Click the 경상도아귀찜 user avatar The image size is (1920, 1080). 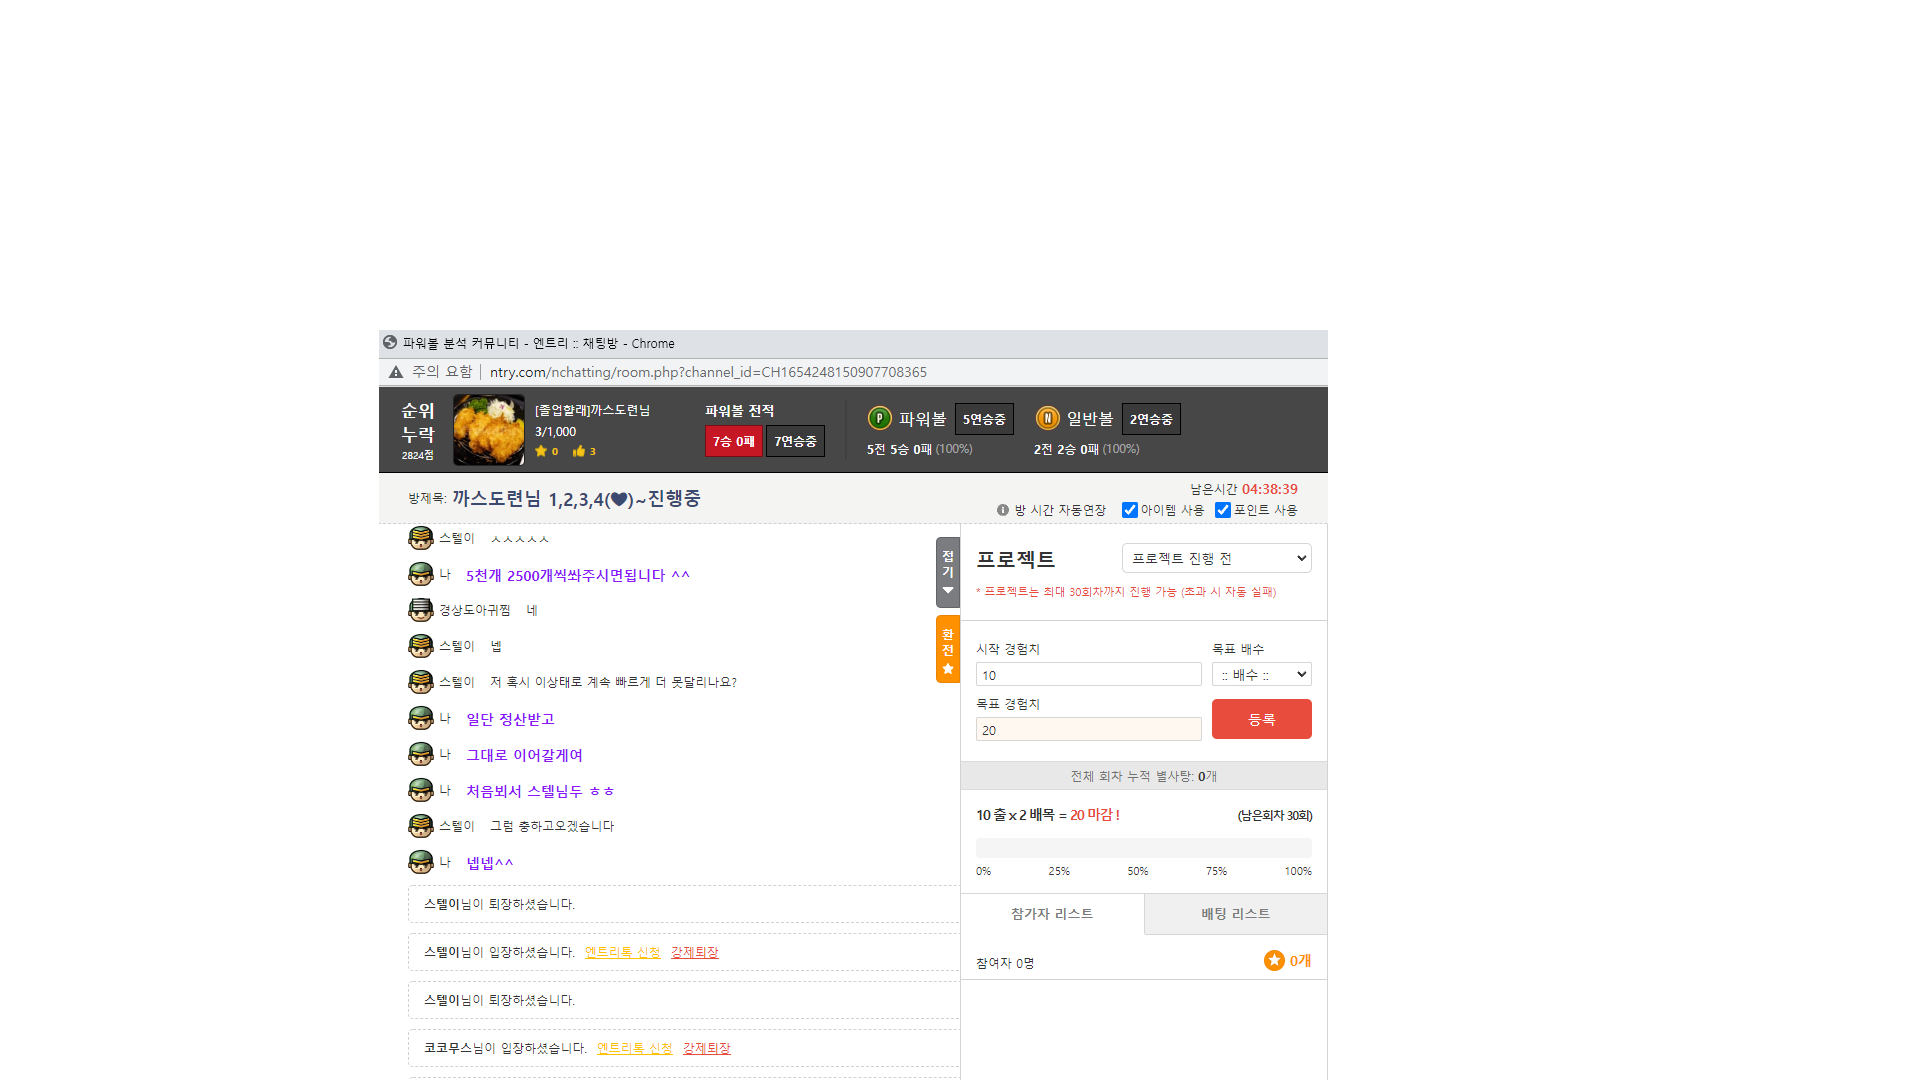421,610
